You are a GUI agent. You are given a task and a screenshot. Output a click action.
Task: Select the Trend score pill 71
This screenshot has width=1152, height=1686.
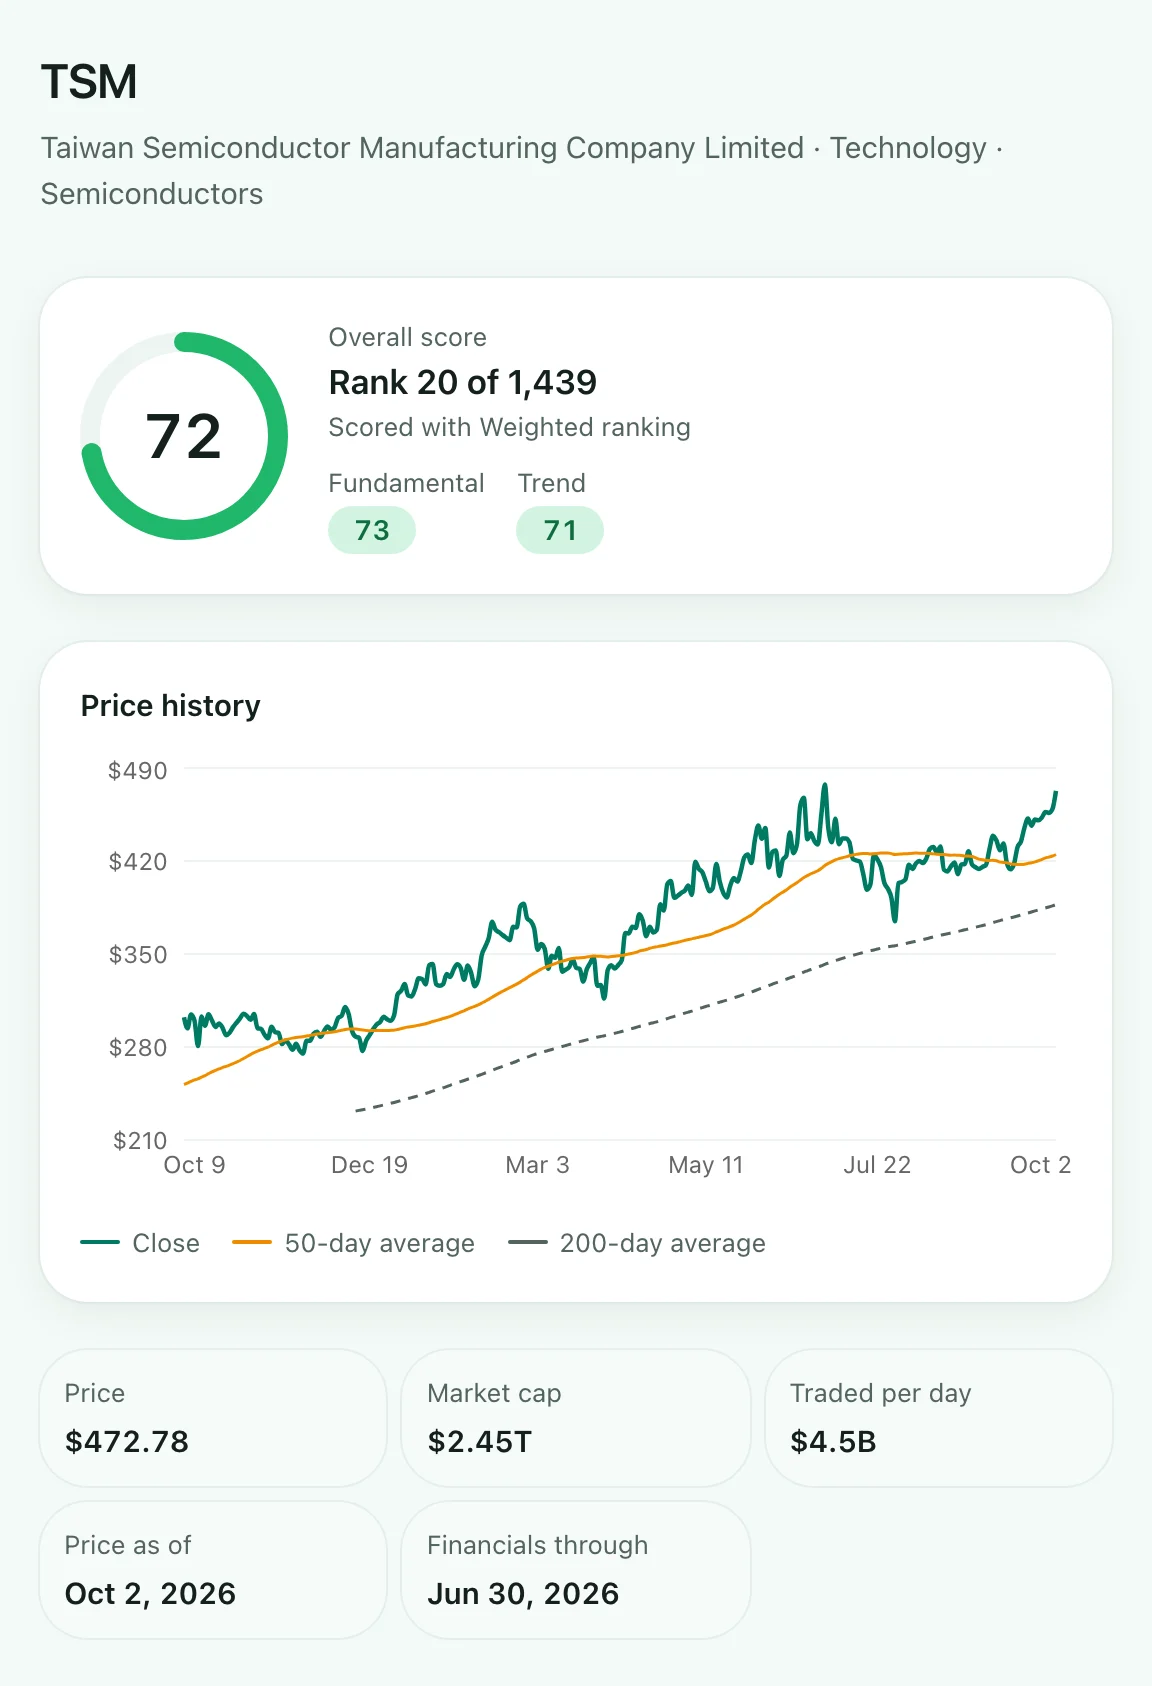pyautogui.click(x=560, y=530)
